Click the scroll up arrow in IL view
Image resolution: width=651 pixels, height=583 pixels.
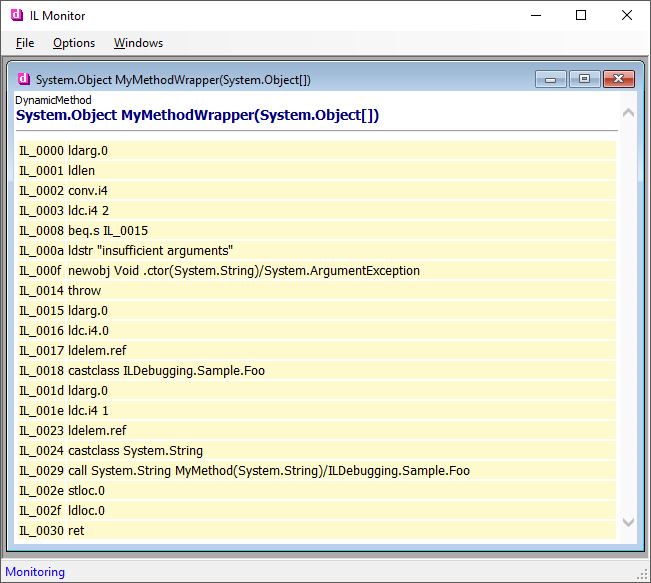tap(629, 113)
